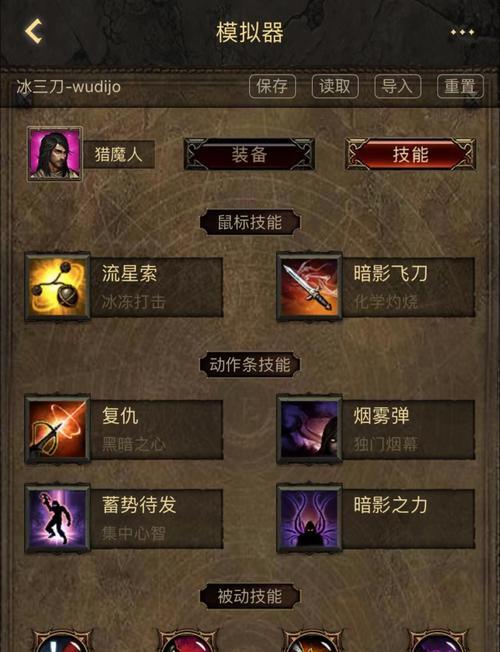Click the Demon Hunter character portrait
This screenshot has width=500, height=652.
point(54,154)
